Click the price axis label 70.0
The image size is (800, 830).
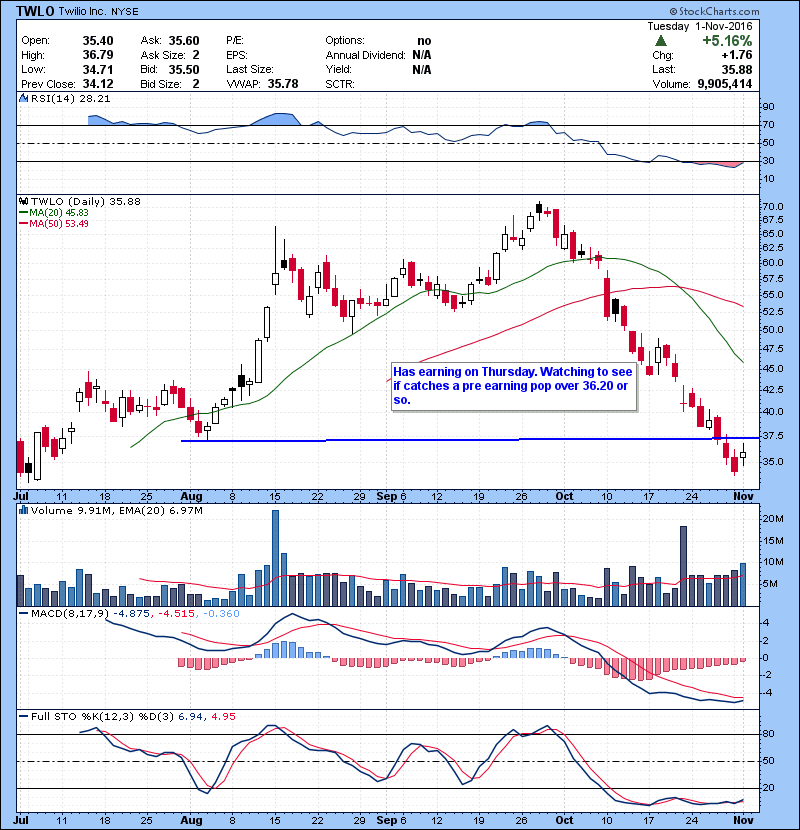click(772, 206)
